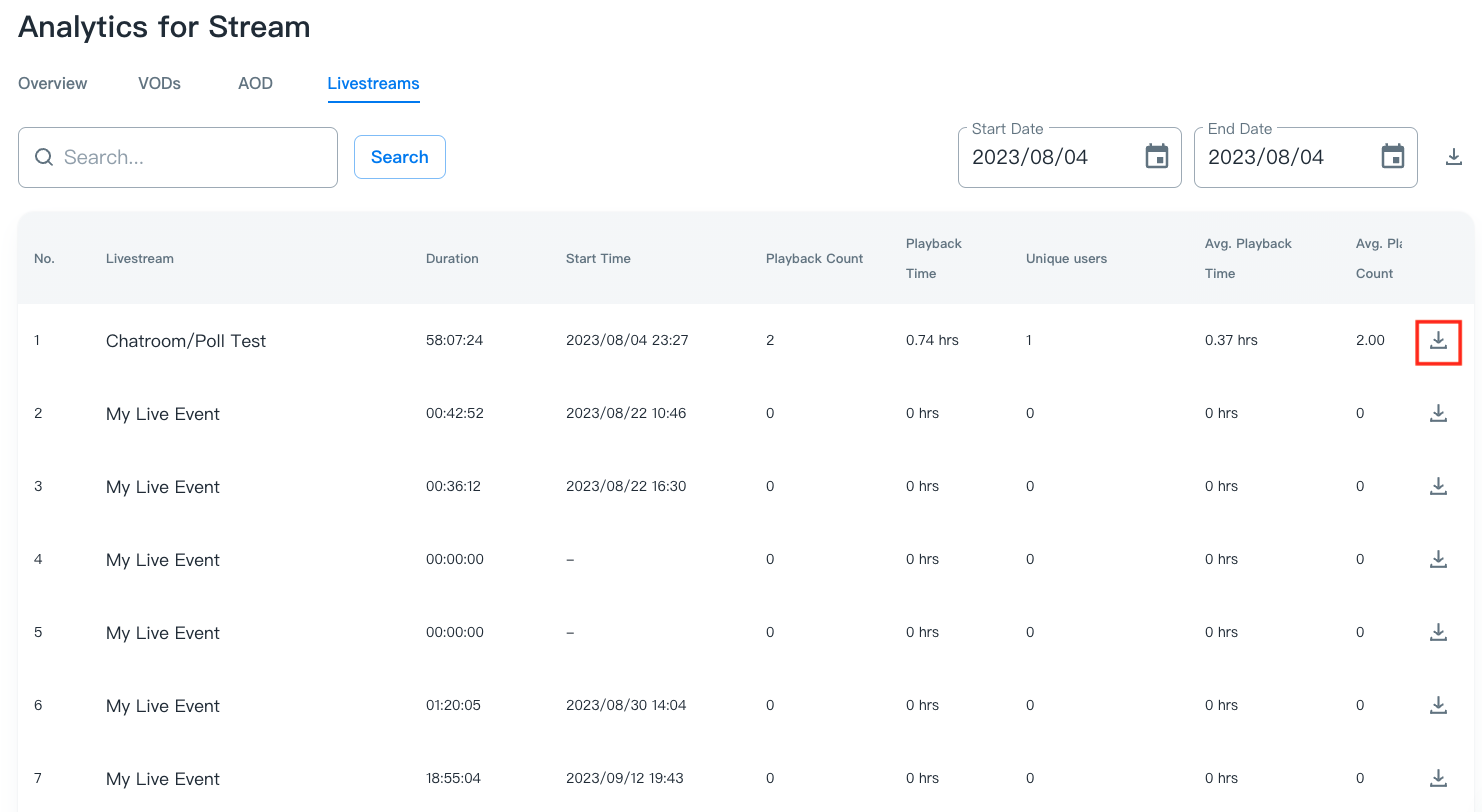Click the export all download icon beside End Date
Screen dimensions: 1482x812
coord(1454,157)
